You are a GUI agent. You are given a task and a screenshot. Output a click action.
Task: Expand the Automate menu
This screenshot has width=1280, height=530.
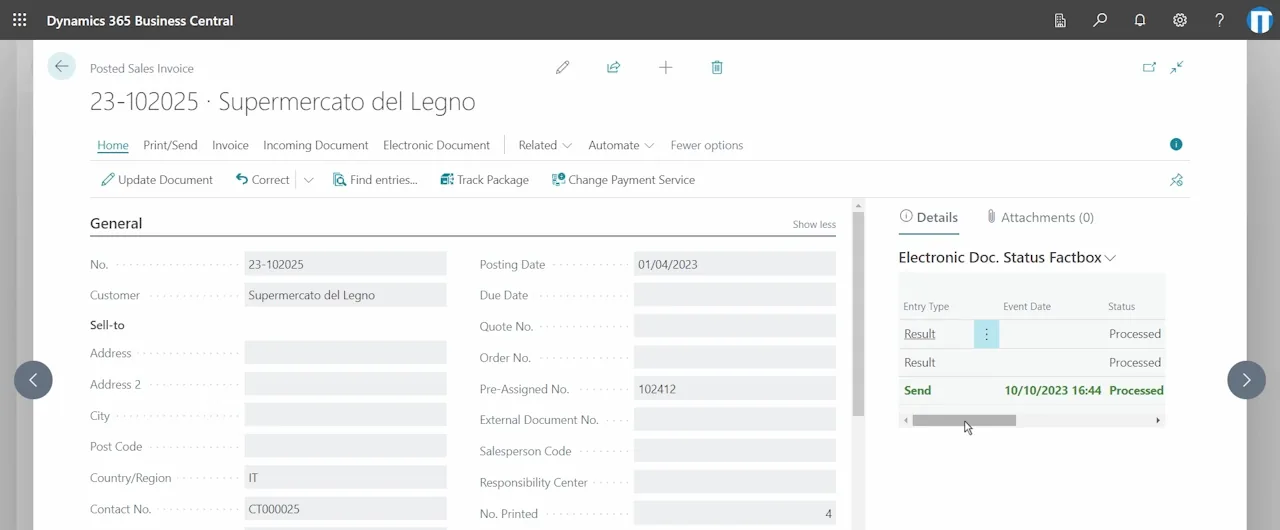pyautogui.click(x=621, y=145)
